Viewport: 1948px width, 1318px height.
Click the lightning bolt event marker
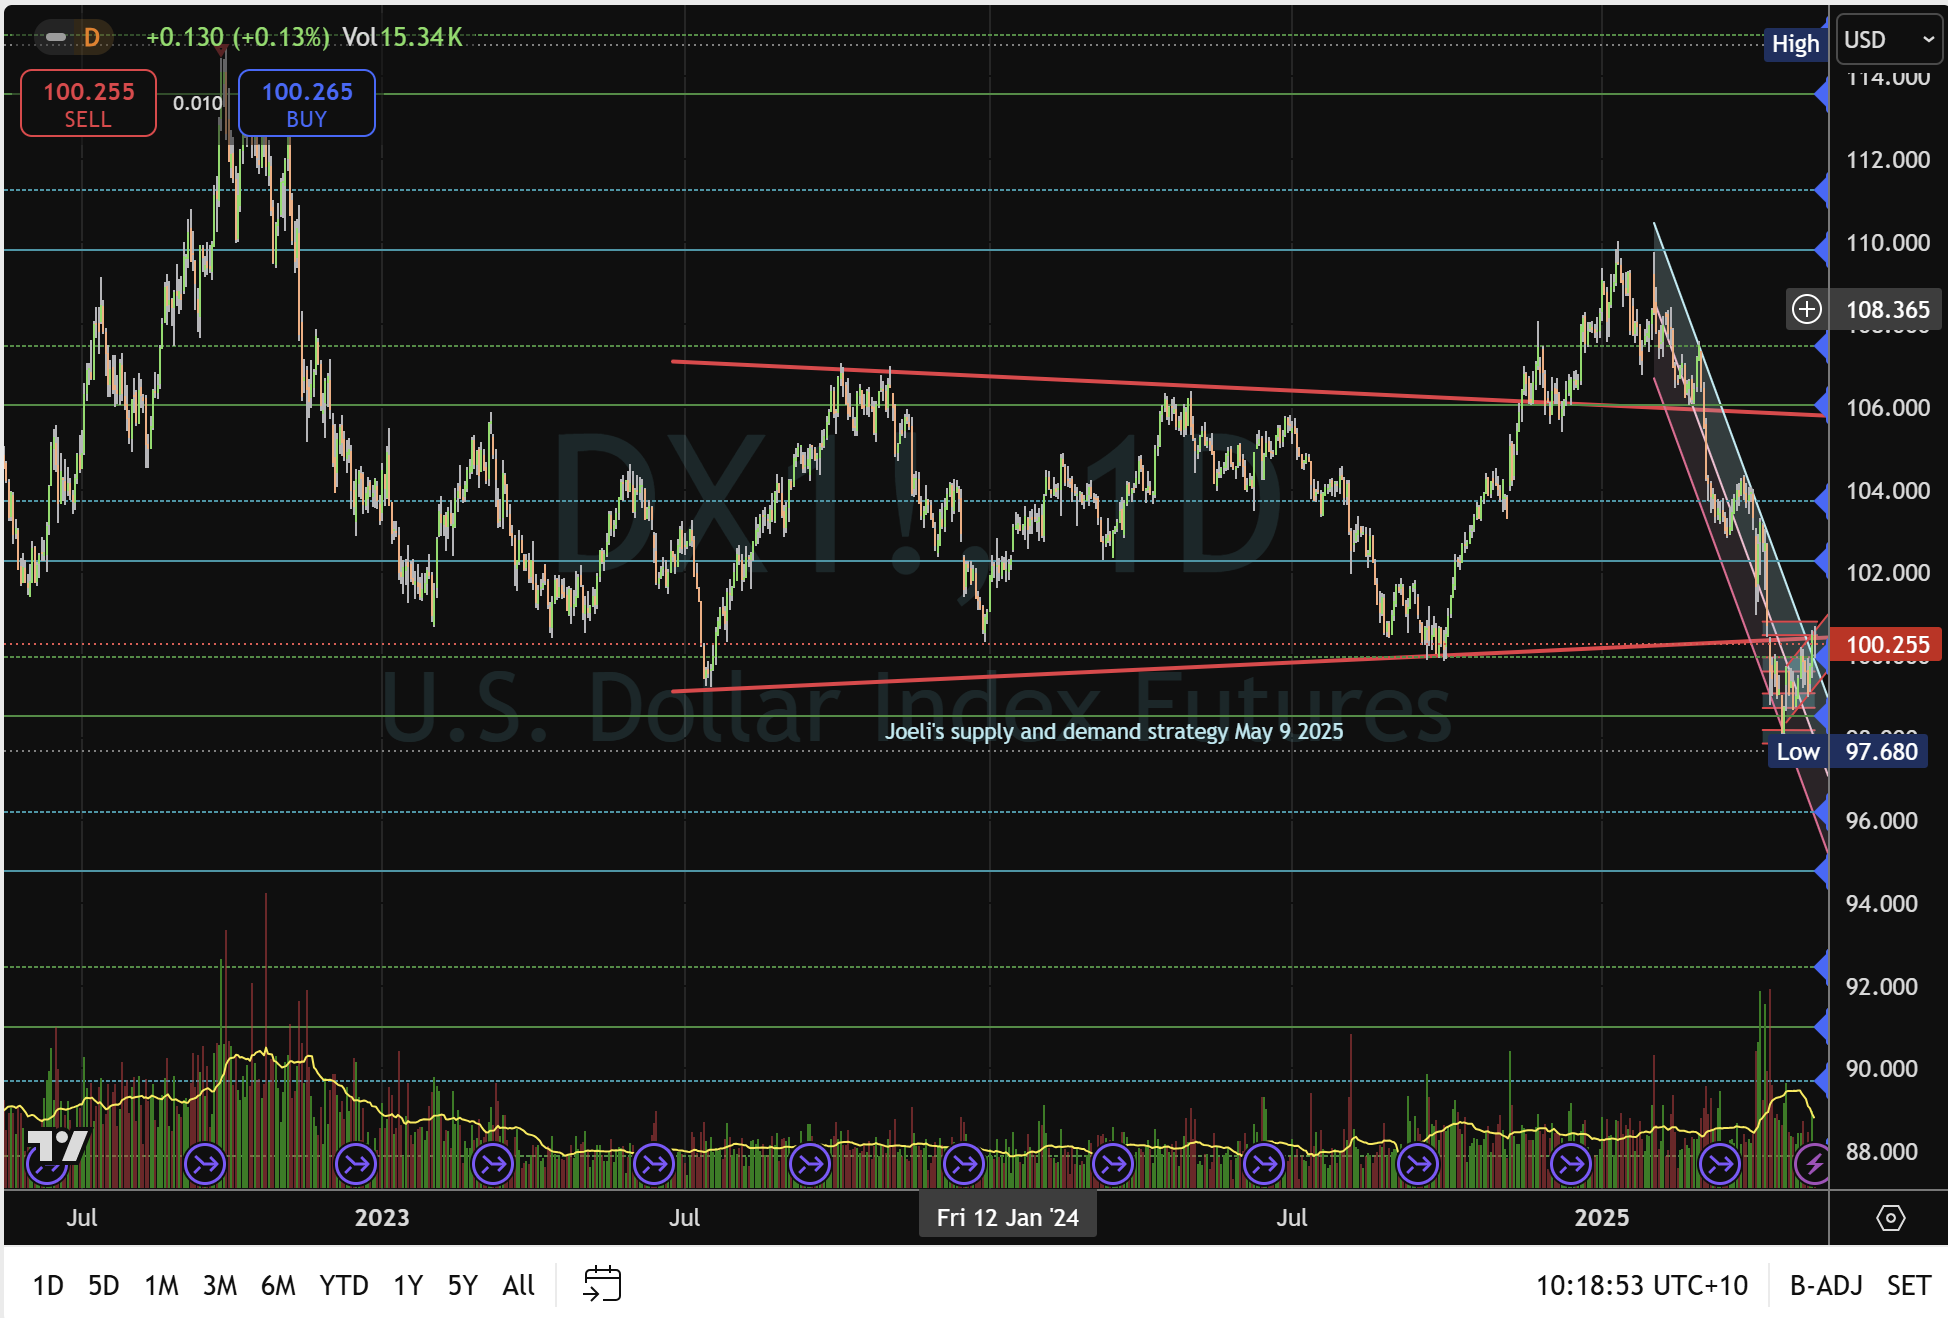click(1813, 1164)
